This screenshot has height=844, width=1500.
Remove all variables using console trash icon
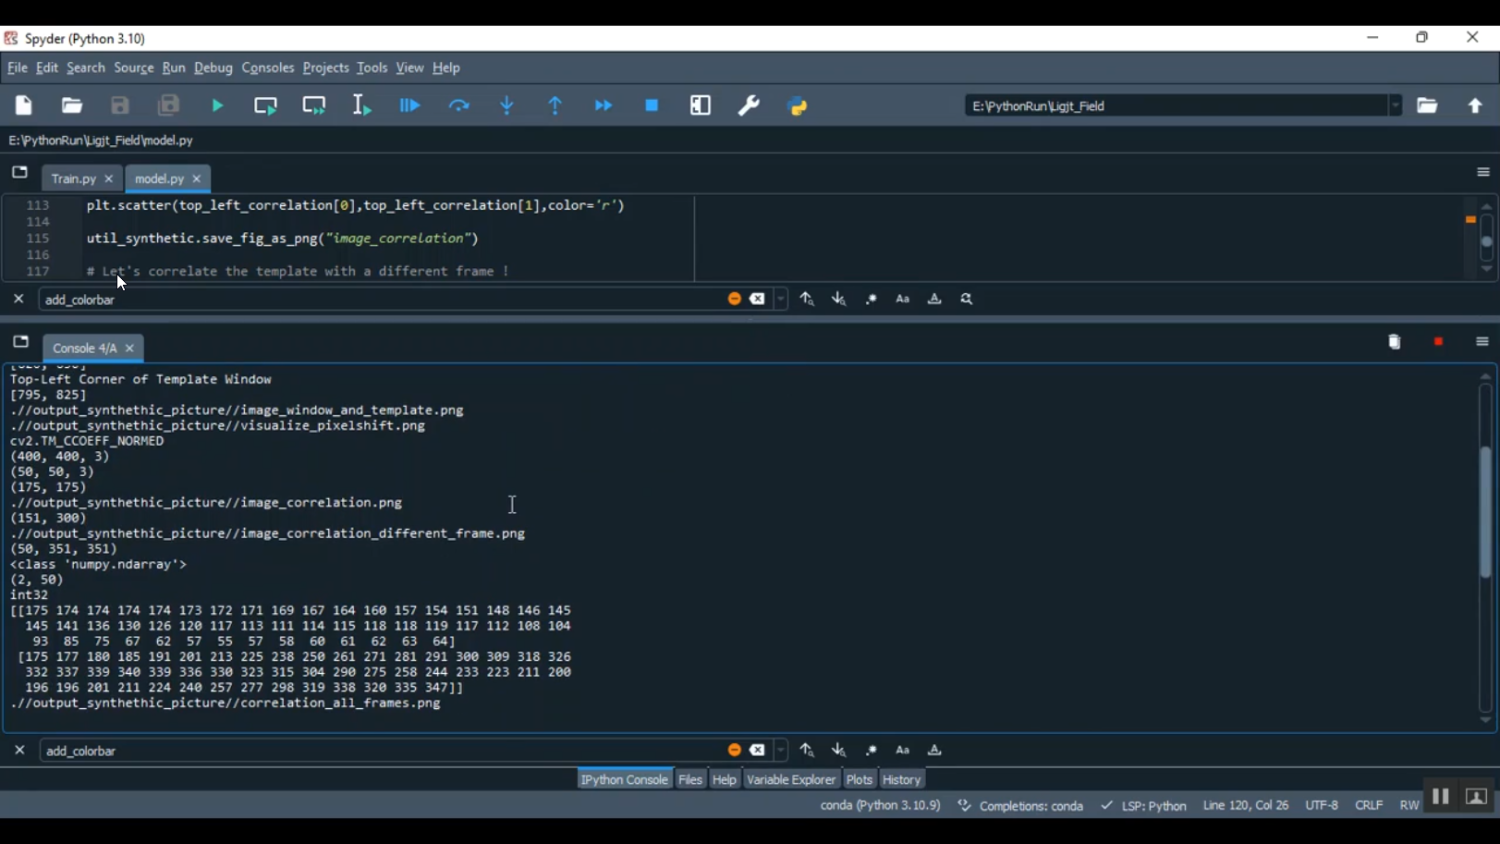[x=1395, y=342]
